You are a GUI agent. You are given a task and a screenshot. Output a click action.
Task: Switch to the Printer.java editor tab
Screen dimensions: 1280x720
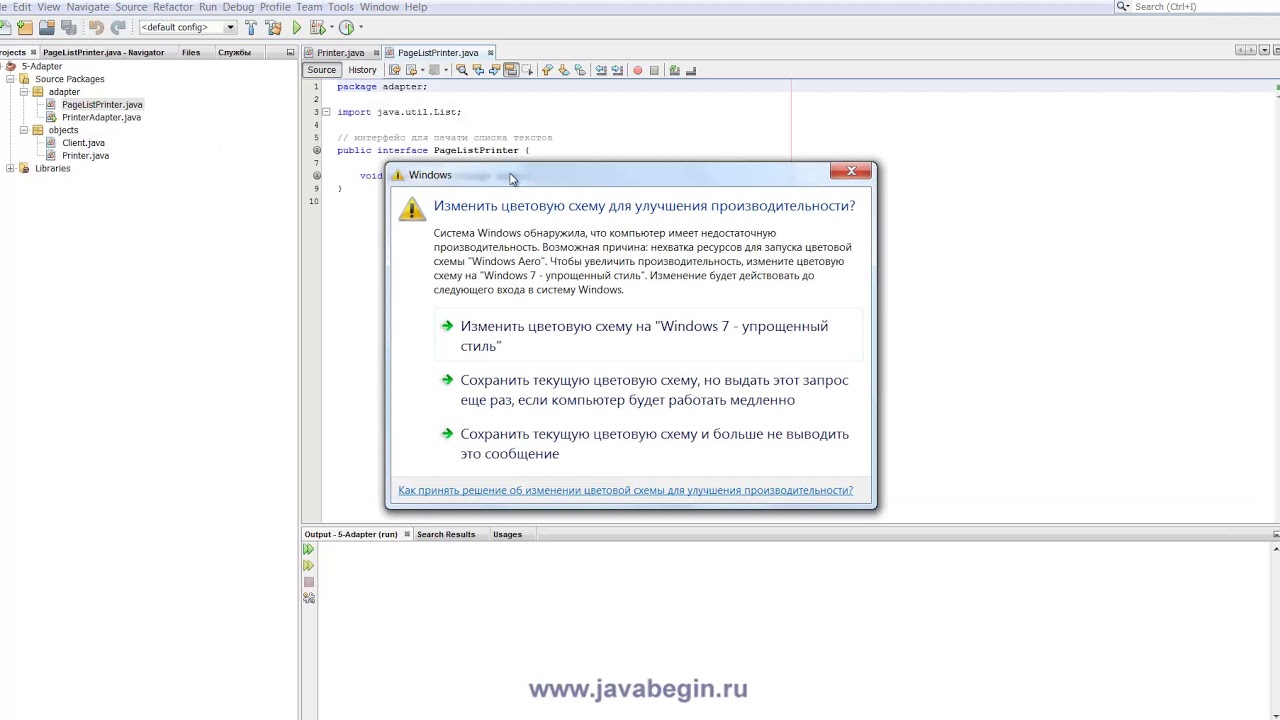[x=340, y=53]
